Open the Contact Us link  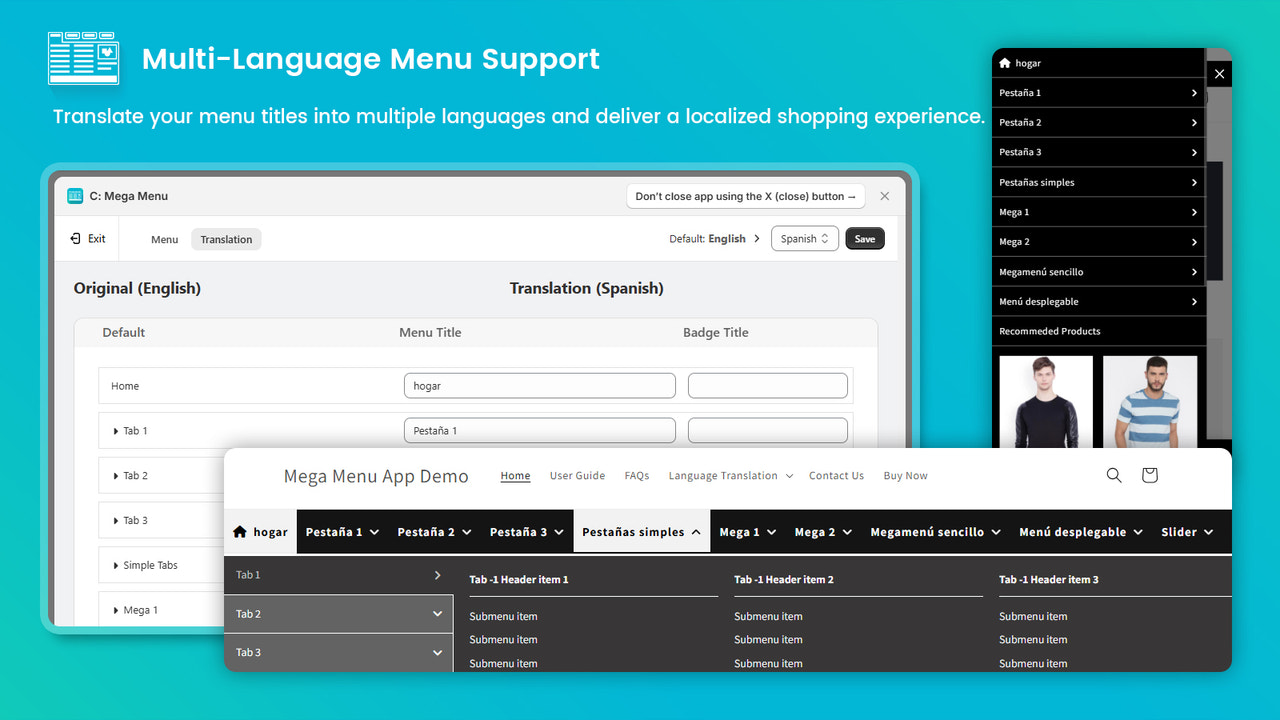point(836,476)
